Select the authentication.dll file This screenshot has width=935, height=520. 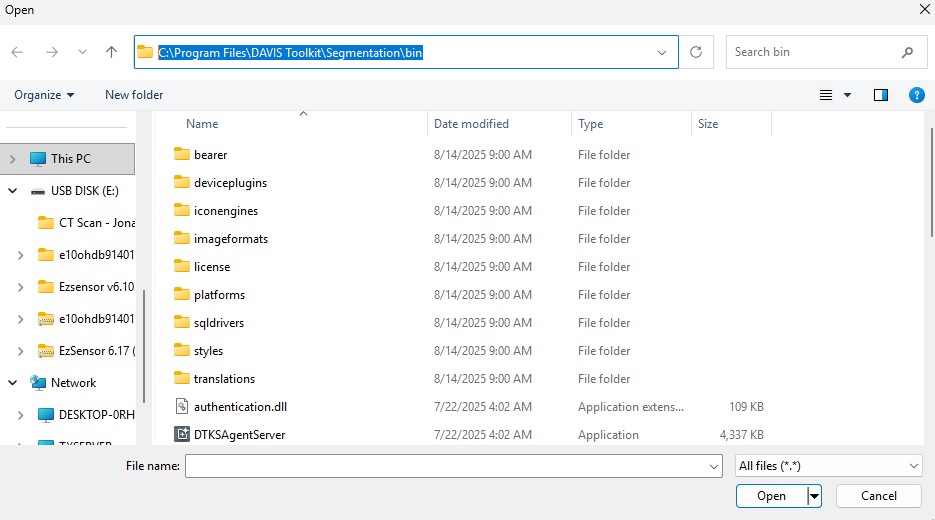[240, 407]
